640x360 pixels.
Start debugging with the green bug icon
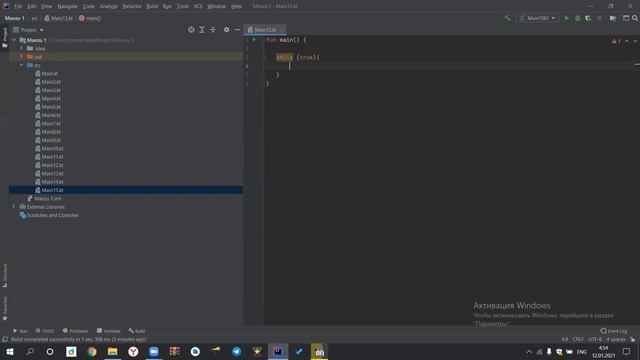tap(578, 18)
